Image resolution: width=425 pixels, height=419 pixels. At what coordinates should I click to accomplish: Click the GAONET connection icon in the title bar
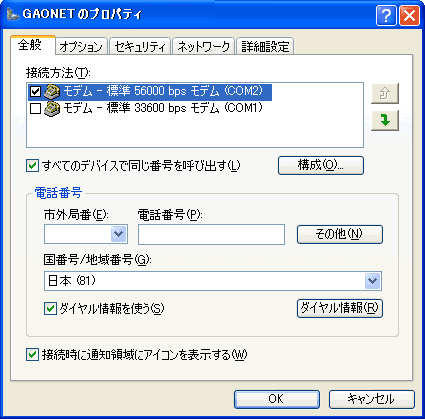[x=12, y=14]
